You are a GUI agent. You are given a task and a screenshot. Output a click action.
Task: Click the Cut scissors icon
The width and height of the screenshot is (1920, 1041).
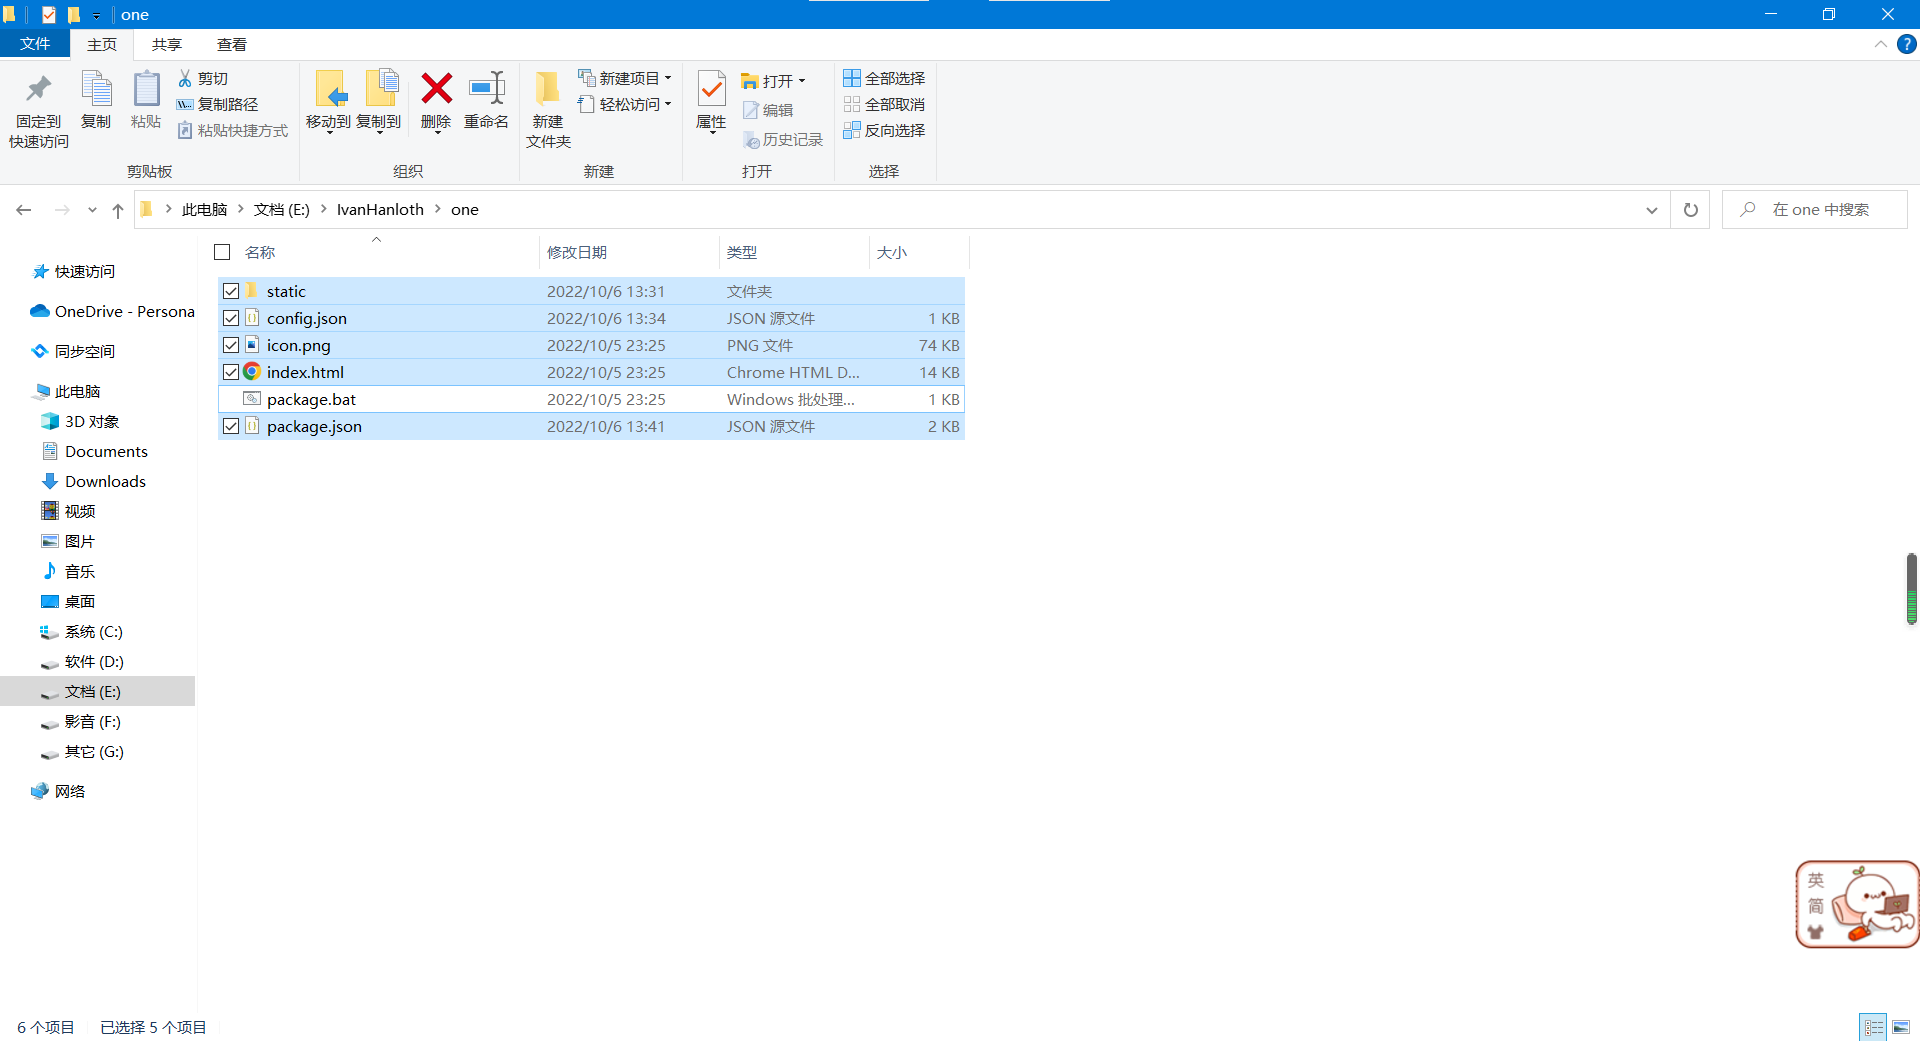click(185, 78)
